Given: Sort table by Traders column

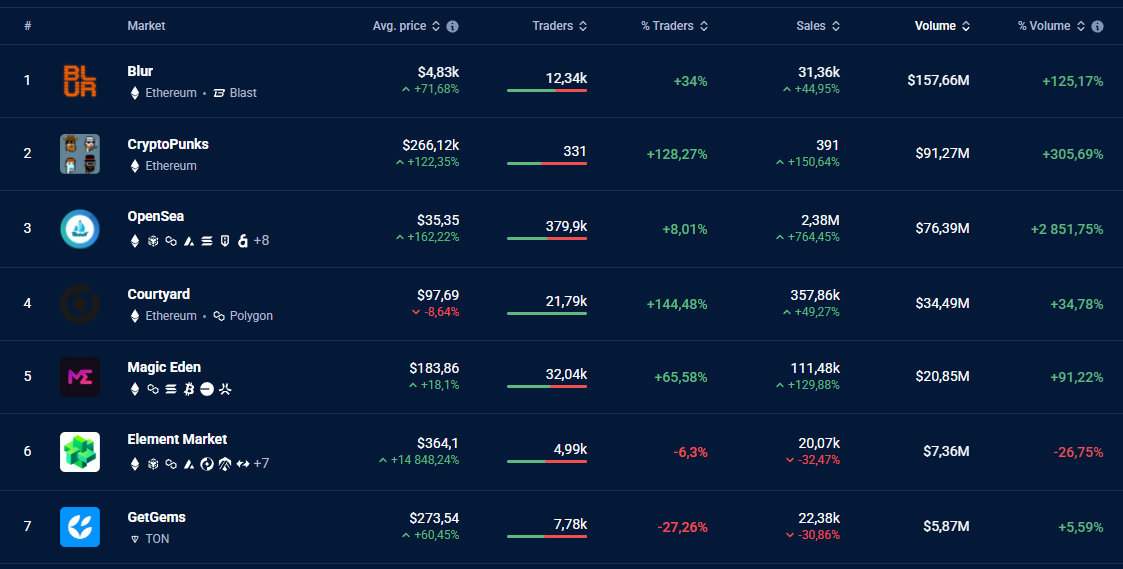Looking at the screenshot, I should pyautogui.click(x=559, y=26).
